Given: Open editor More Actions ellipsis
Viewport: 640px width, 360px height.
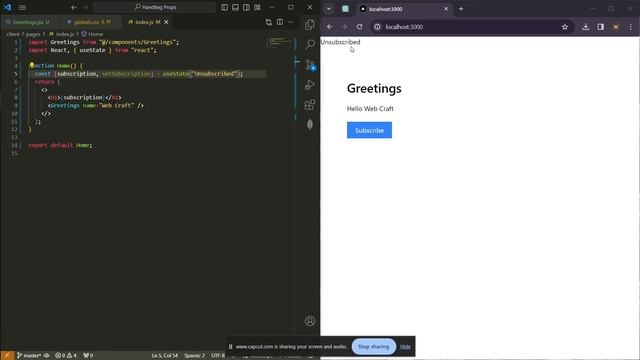Looking at the screenshot, I should tap(291, 22).
